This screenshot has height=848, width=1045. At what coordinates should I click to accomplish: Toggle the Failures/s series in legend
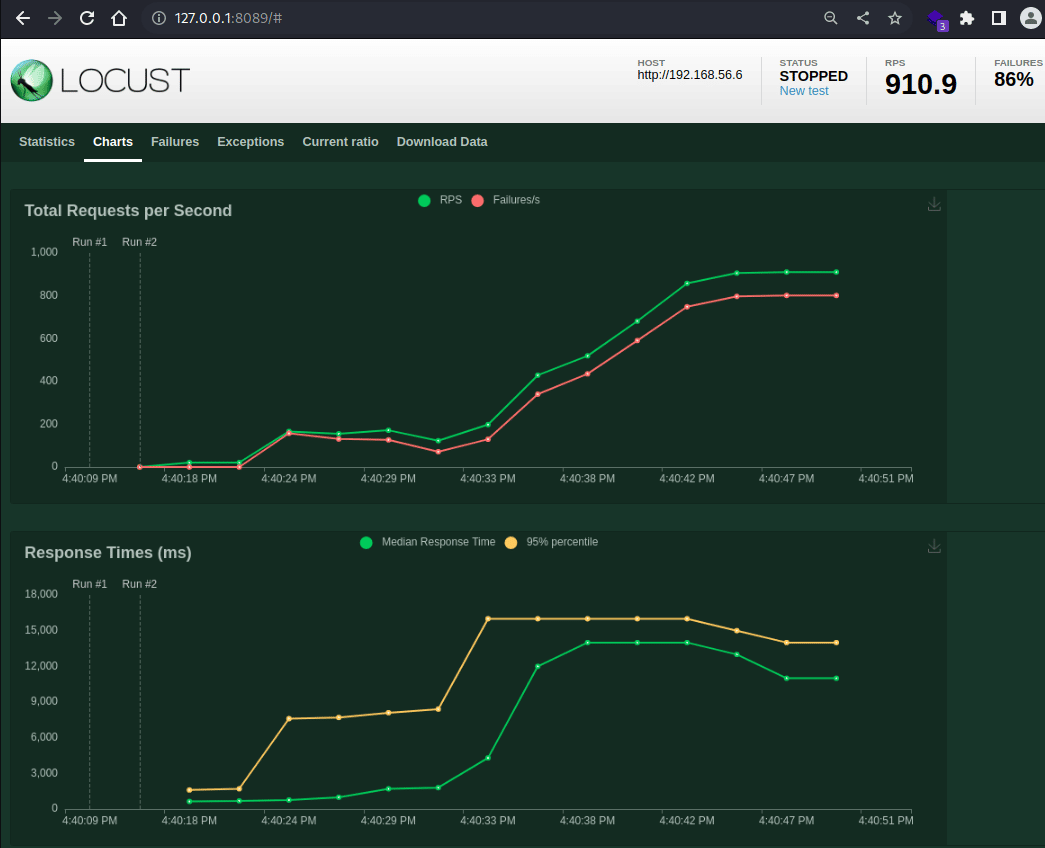pos(478,200)
